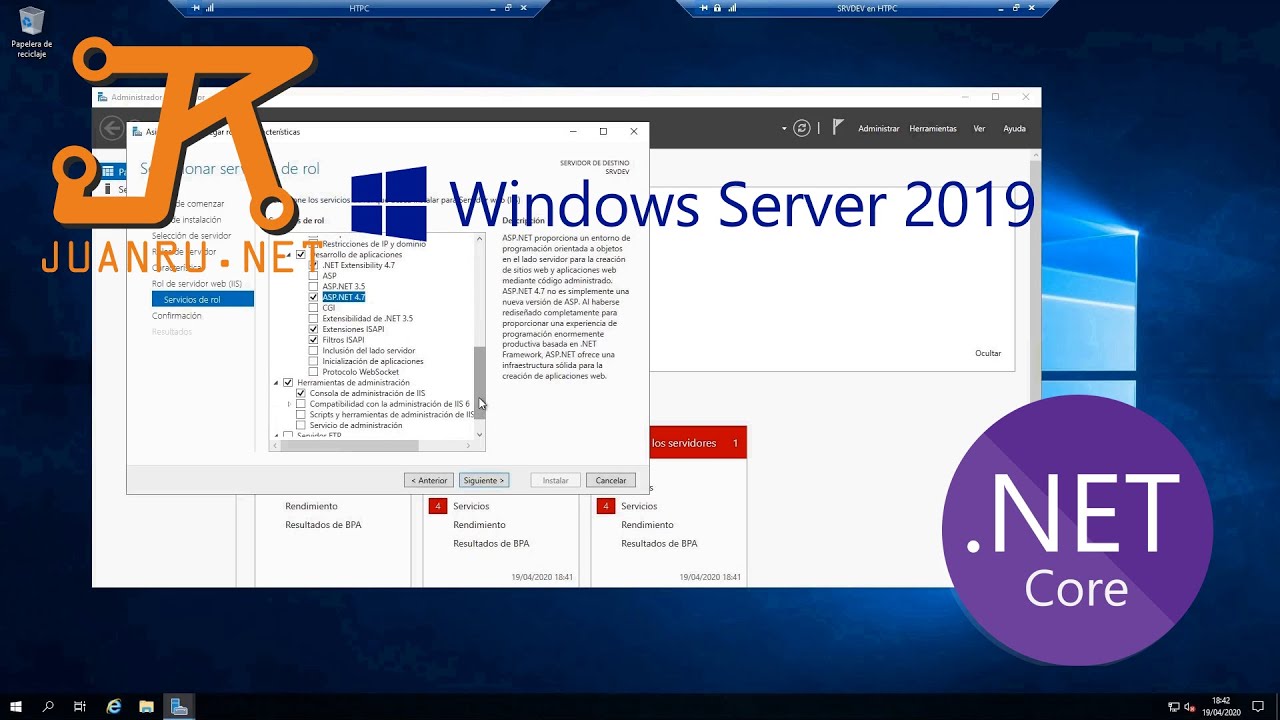Screen dimensions: 1280x720
Task: Open the Administrar menu
Action: point(879,129)
